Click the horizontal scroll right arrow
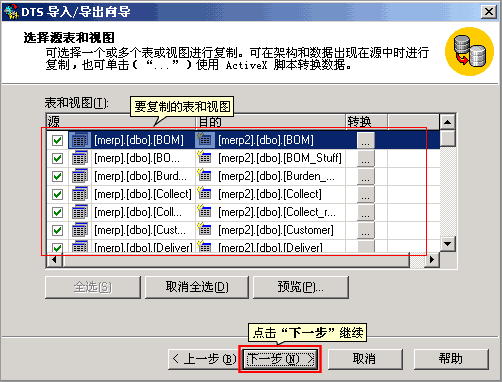Viewport: 502px width, 382px height. tap(432, 260)
